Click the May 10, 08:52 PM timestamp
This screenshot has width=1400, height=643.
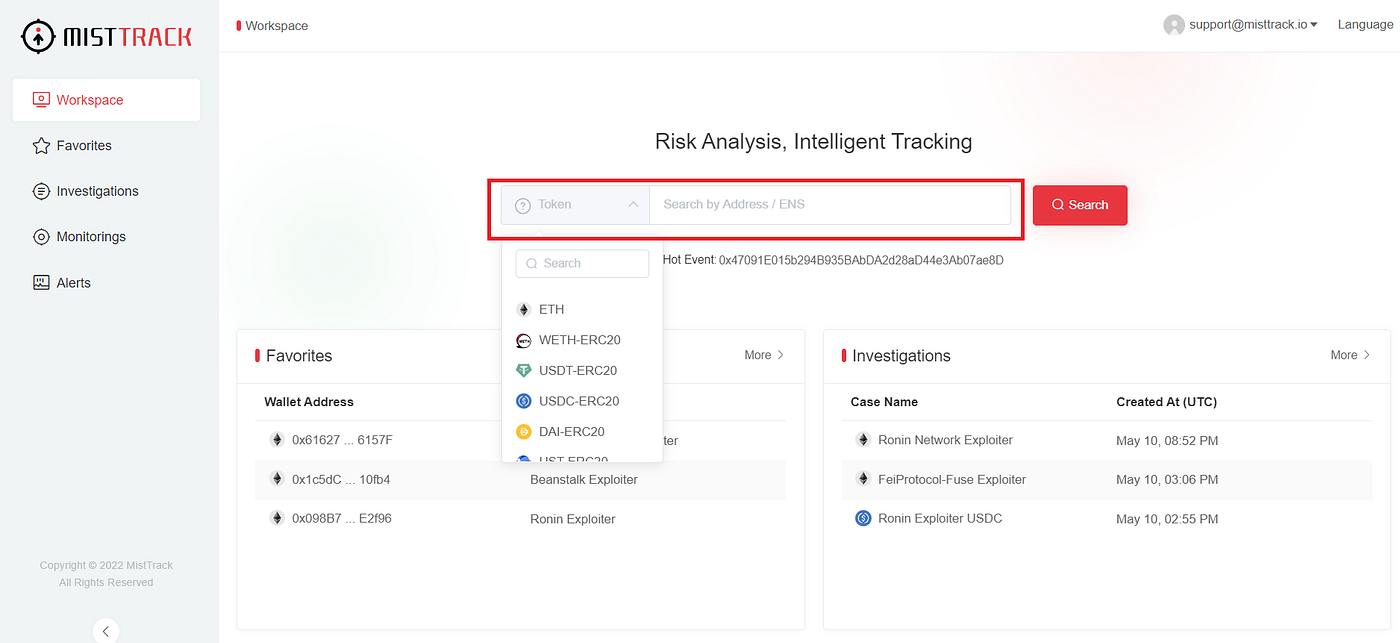(1167, 440)
